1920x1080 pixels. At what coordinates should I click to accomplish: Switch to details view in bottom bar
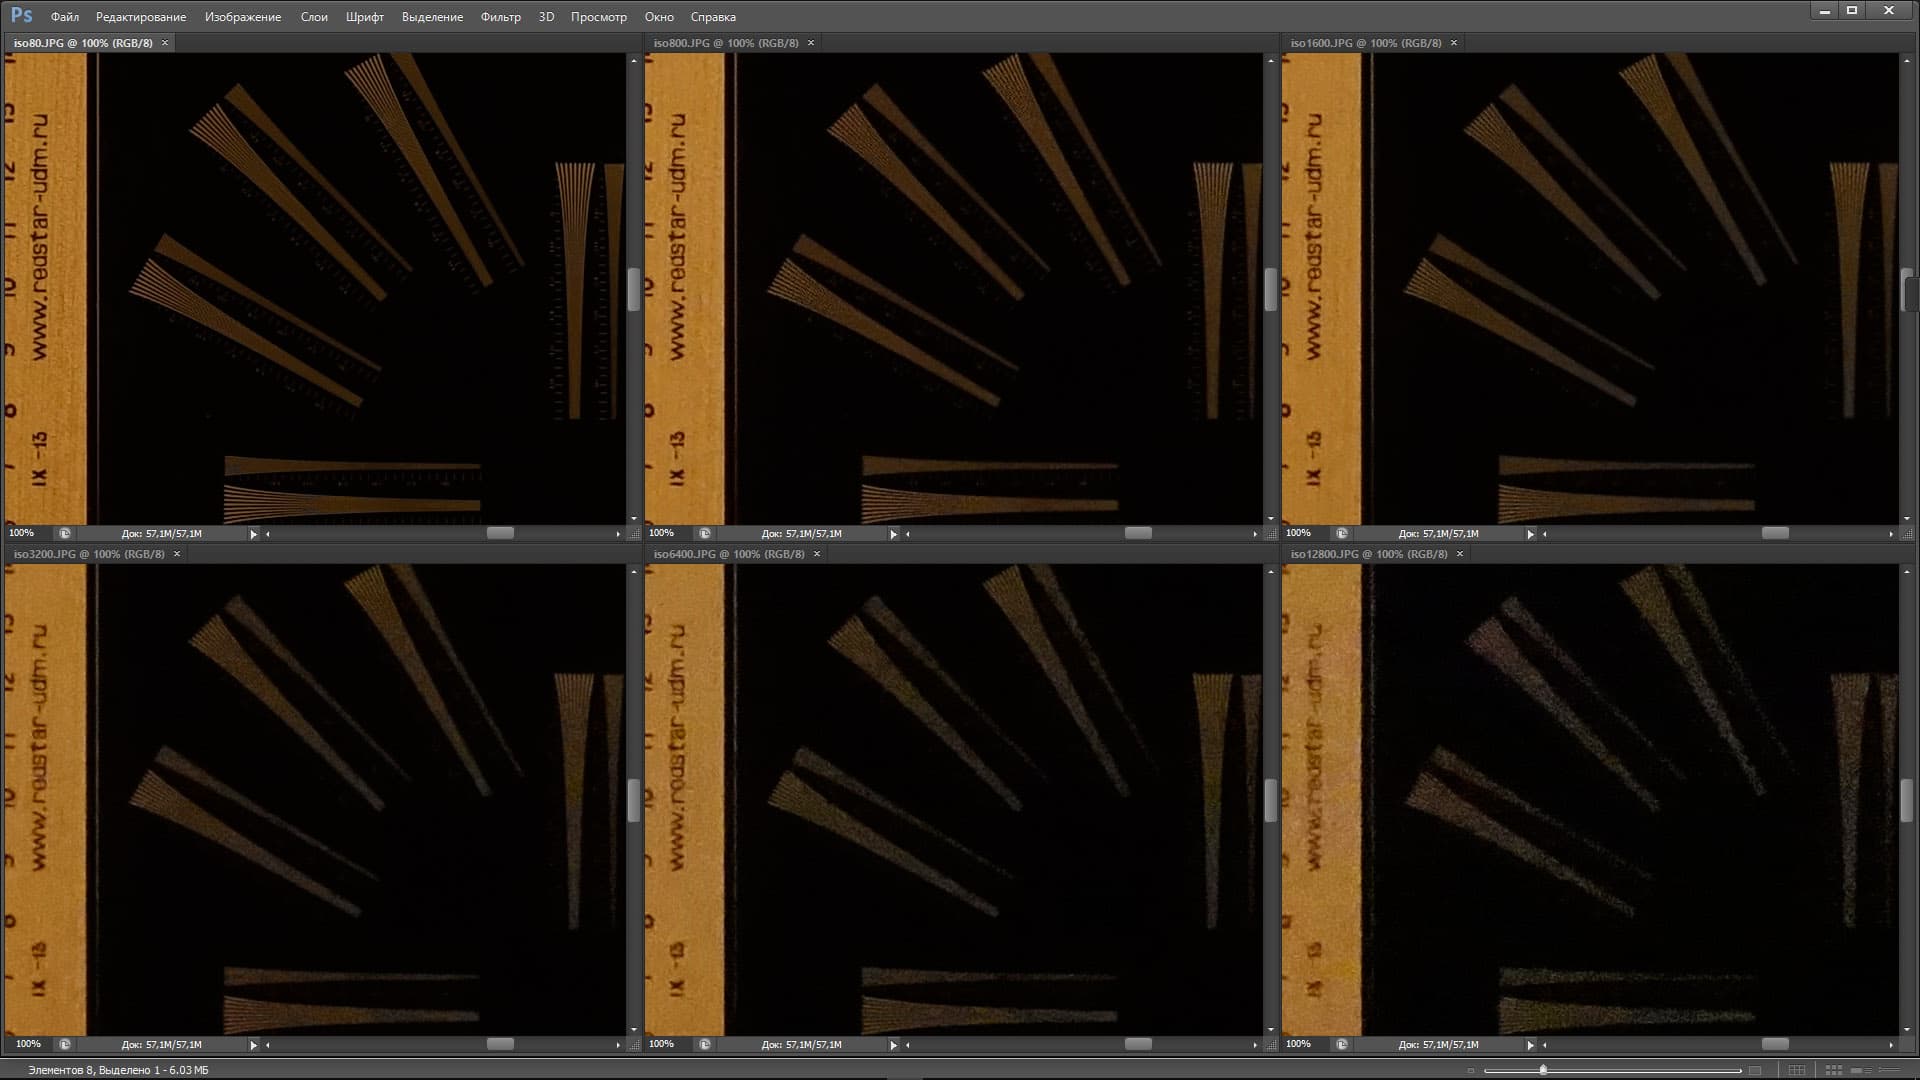pos(1861,1070)
